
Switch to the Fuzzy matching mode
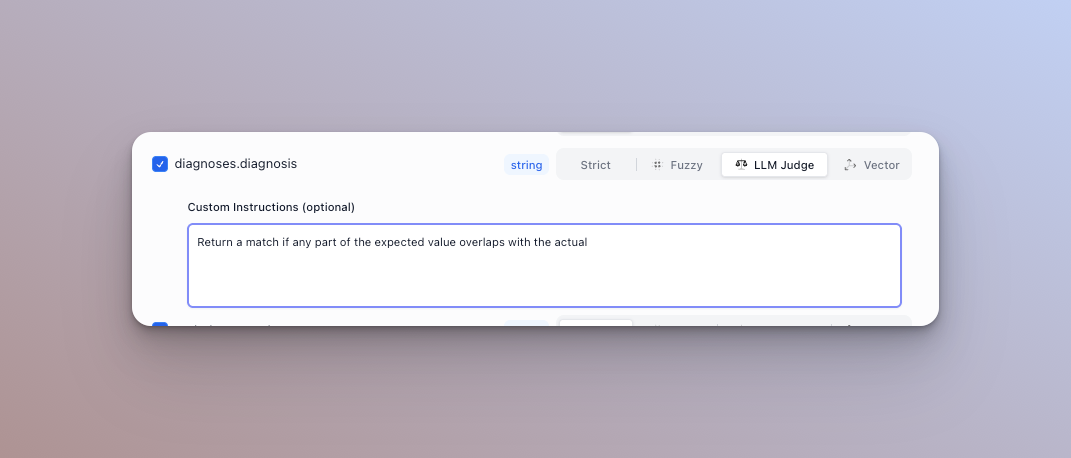[x=686, y=165]
